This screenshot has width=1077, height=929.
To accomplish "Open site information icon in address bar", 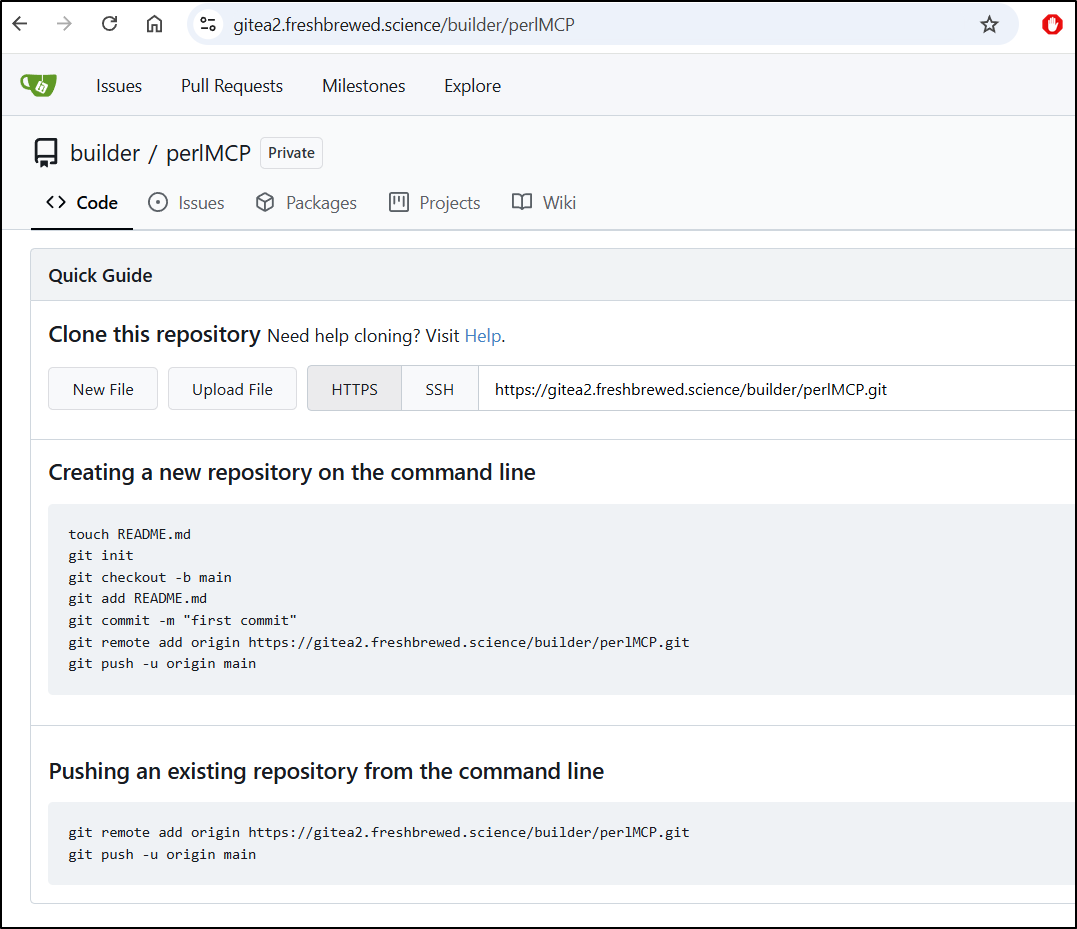I will pyautogui.click(x=208, y=25).
